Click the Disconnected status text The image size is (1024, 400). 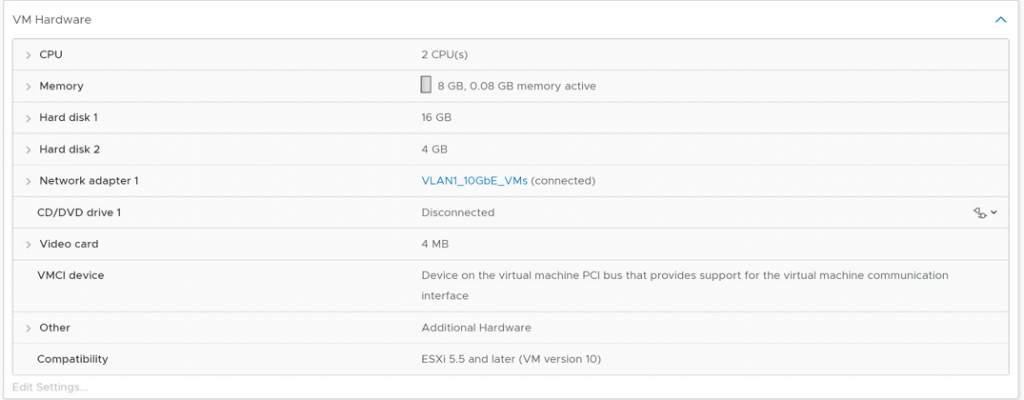(458, 213)
